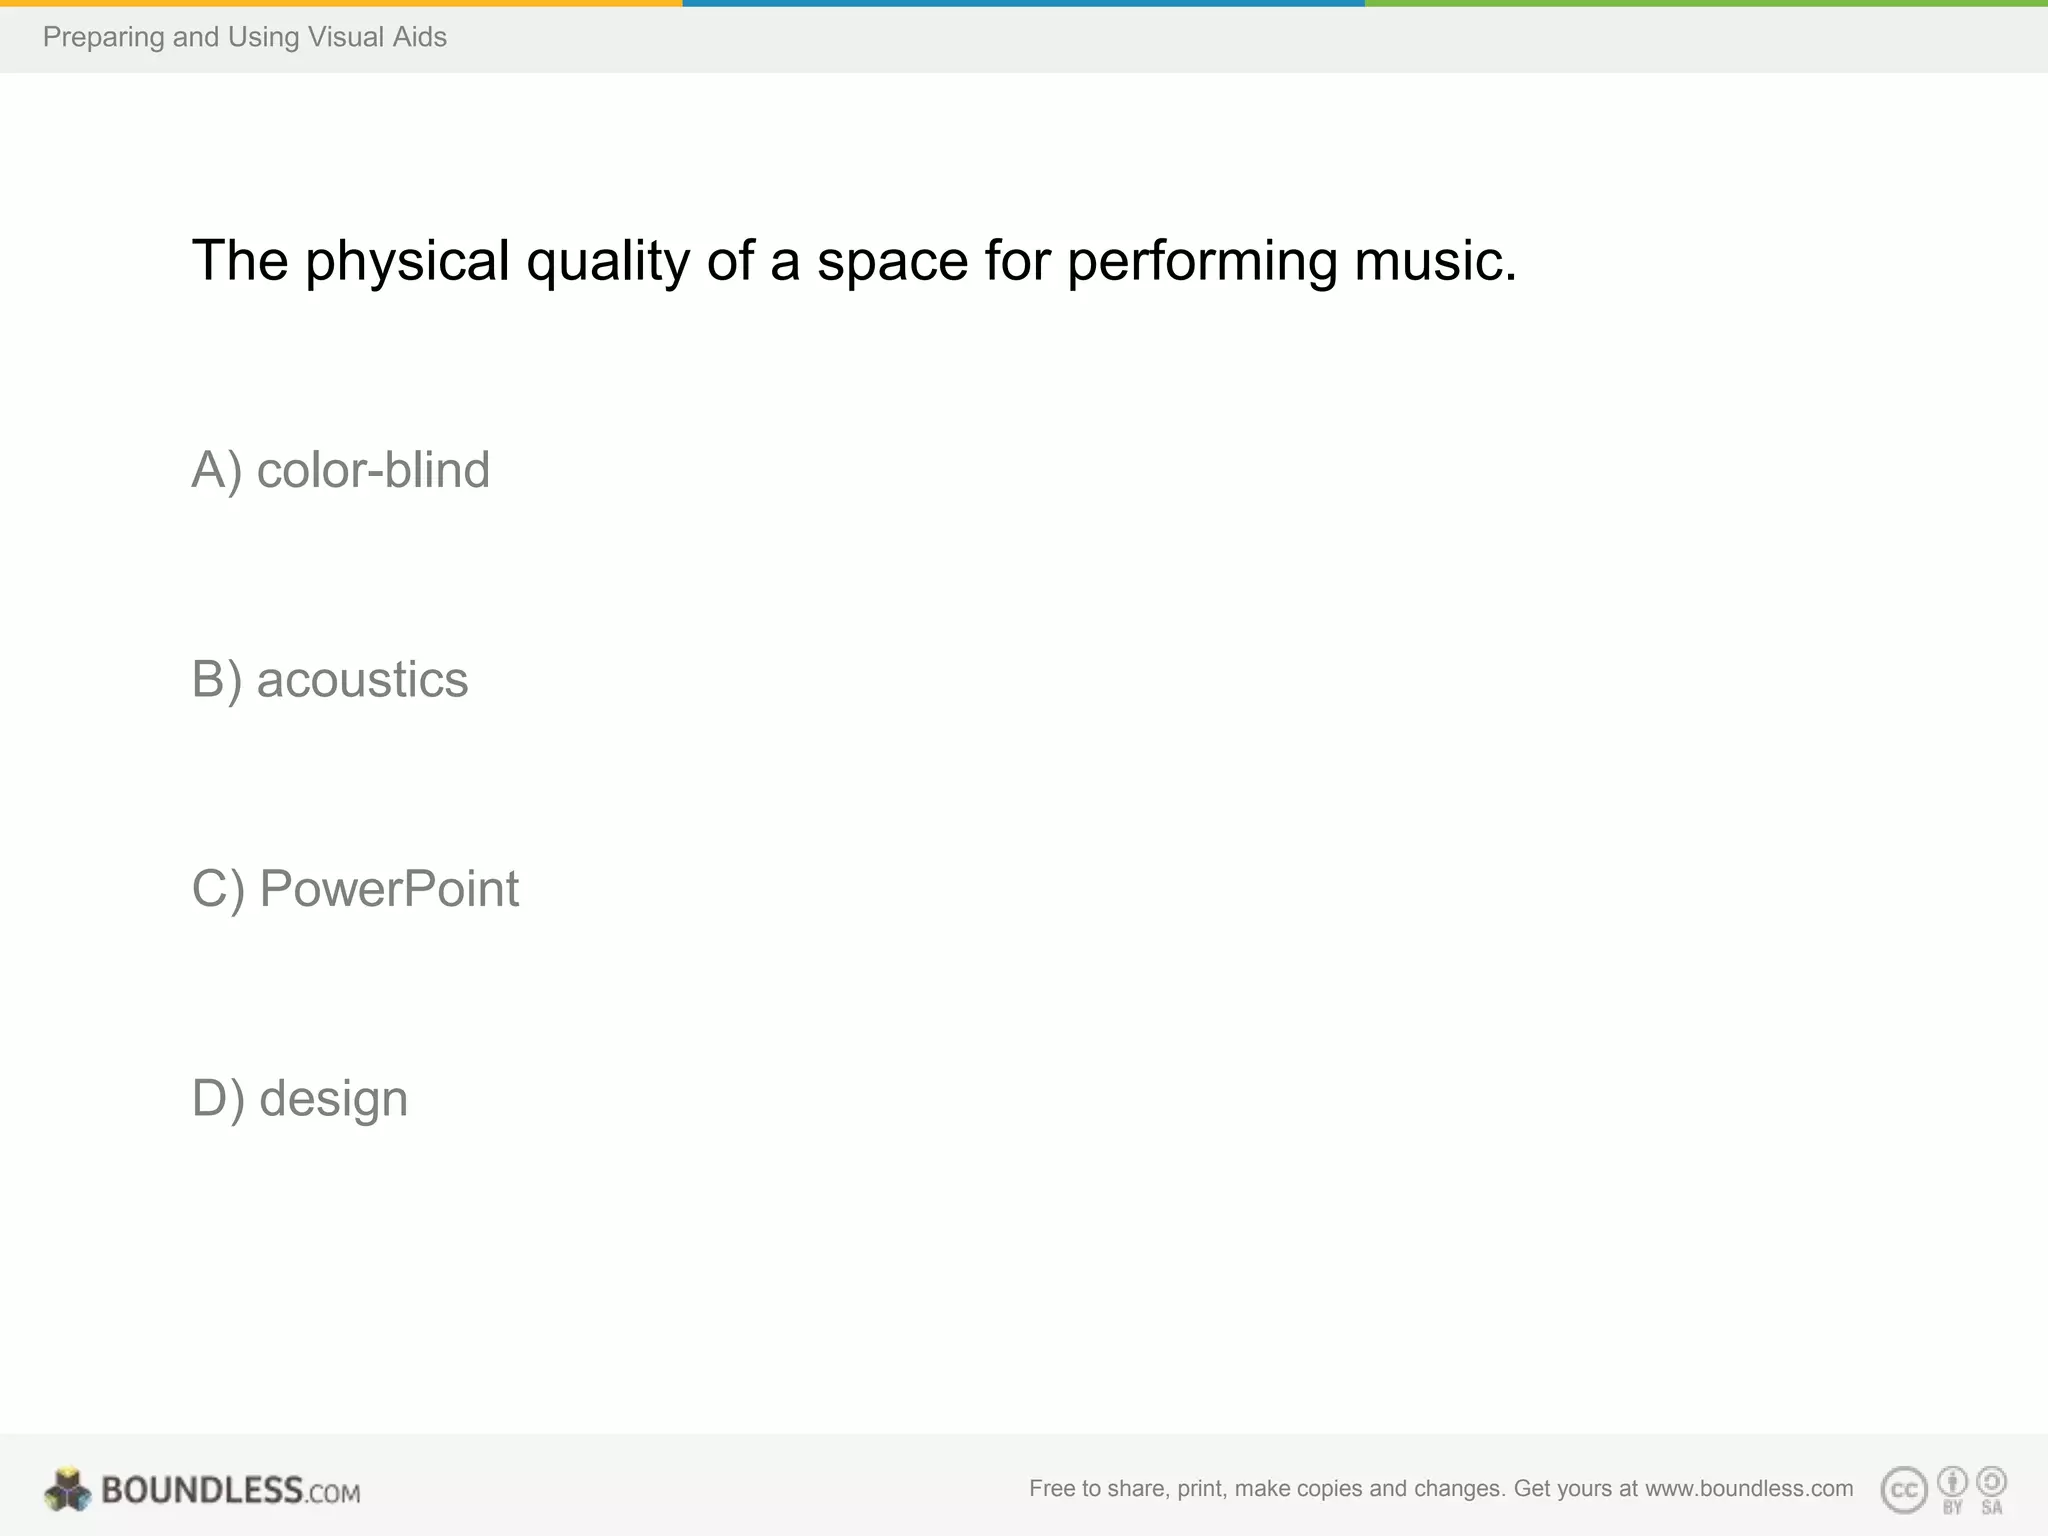2048x1536 pixels.
Task: Click the 'Free to share, print' footer text
Action: (x=1441, y=1489)
